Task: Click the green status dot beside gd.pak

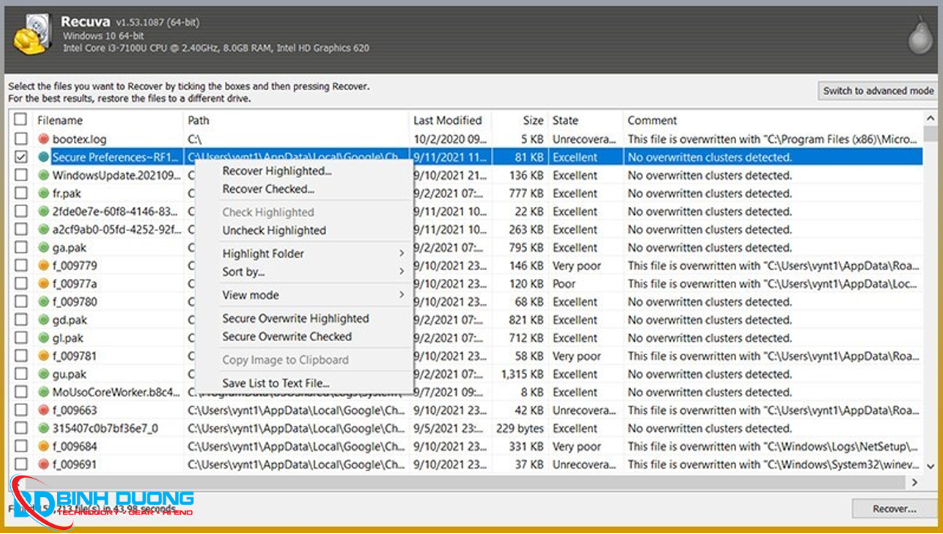Action: pyautogui.click(x=43, y=319)
